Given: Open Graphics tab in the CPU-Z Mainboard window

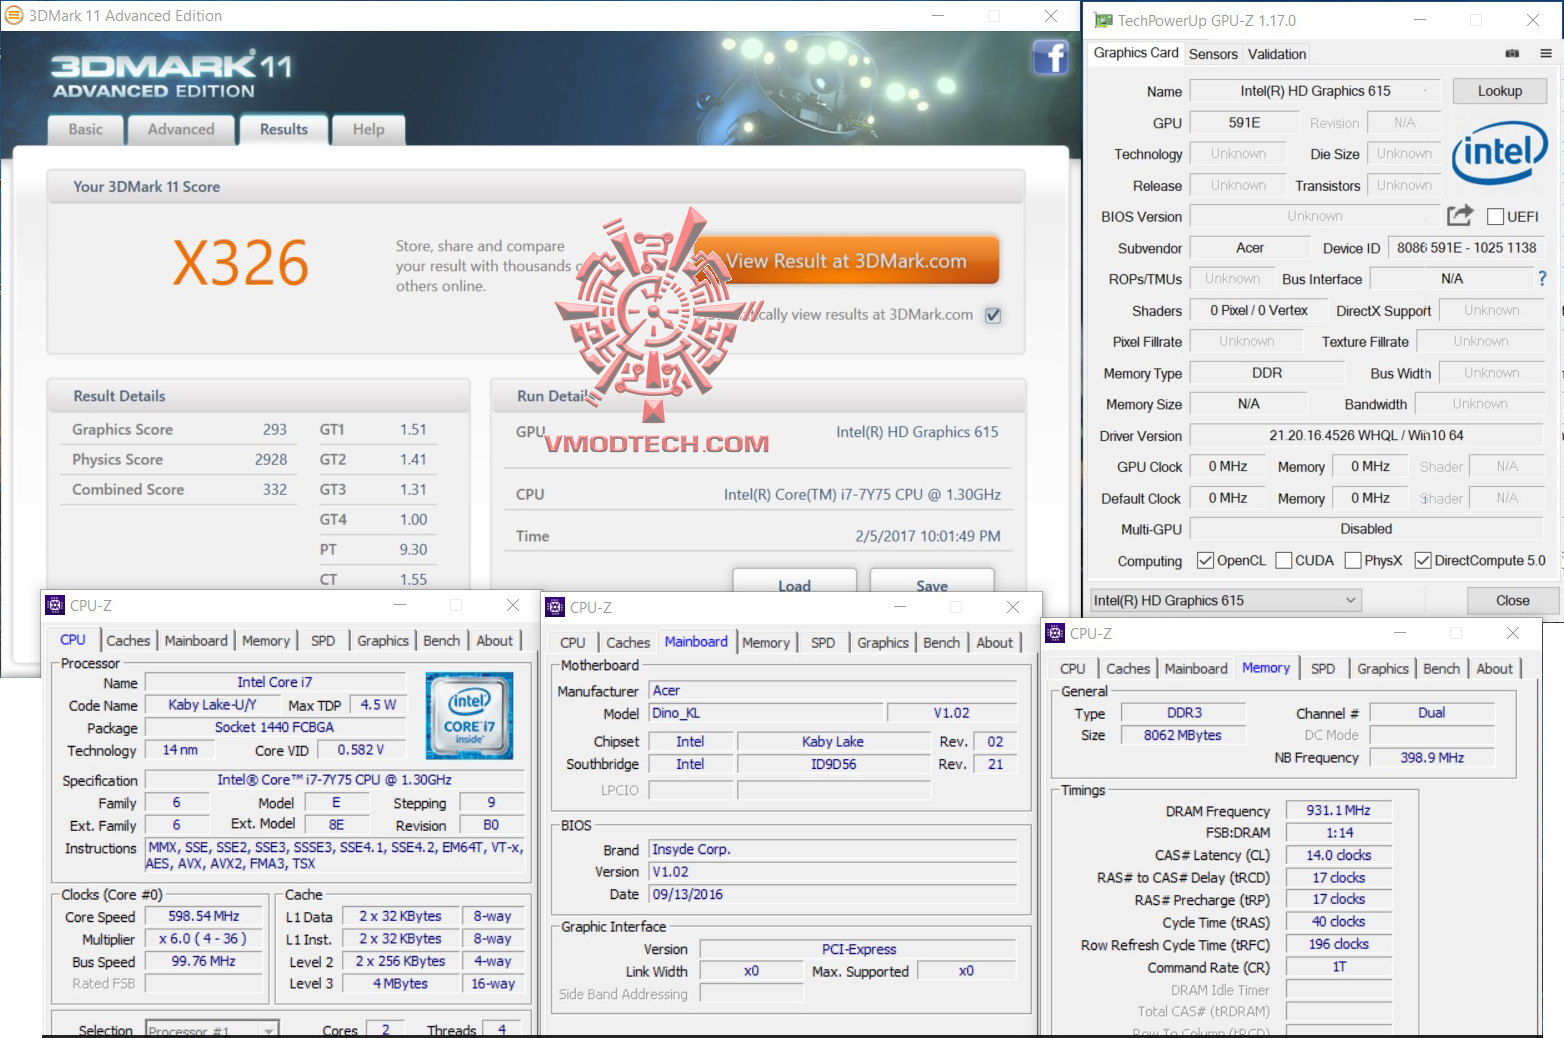Looking at the screenshot, I should tap(883, 643).
